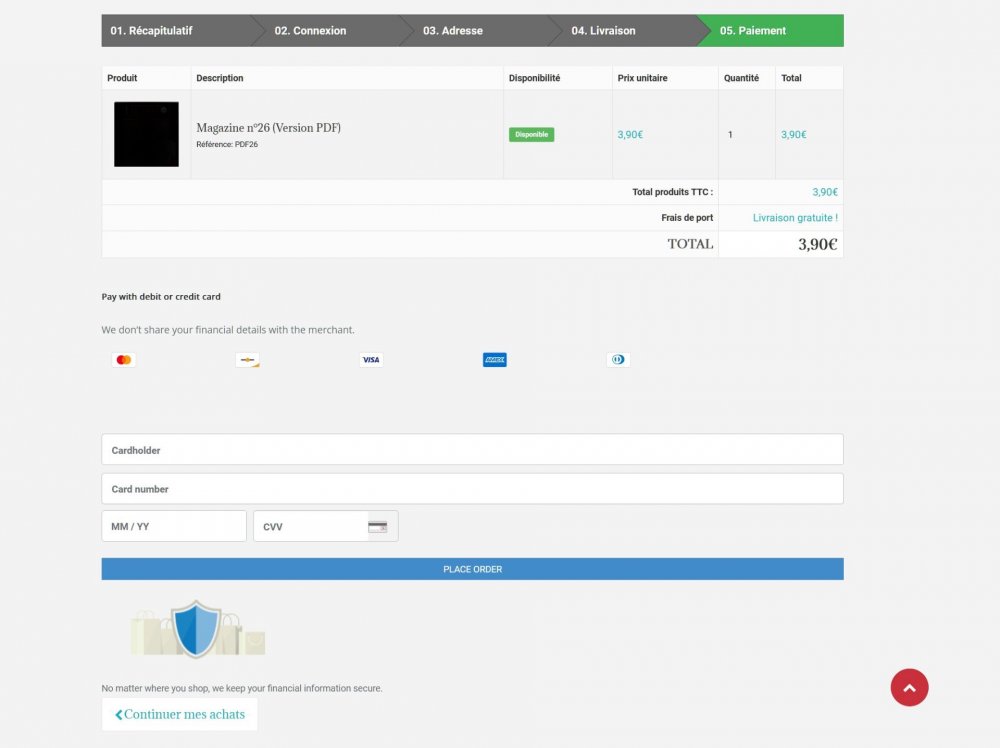Click the unit price 3,90€ under Prix unitaire
Image resolution: width=1000 pixels, height=748 pixels.
click(630, 135)
